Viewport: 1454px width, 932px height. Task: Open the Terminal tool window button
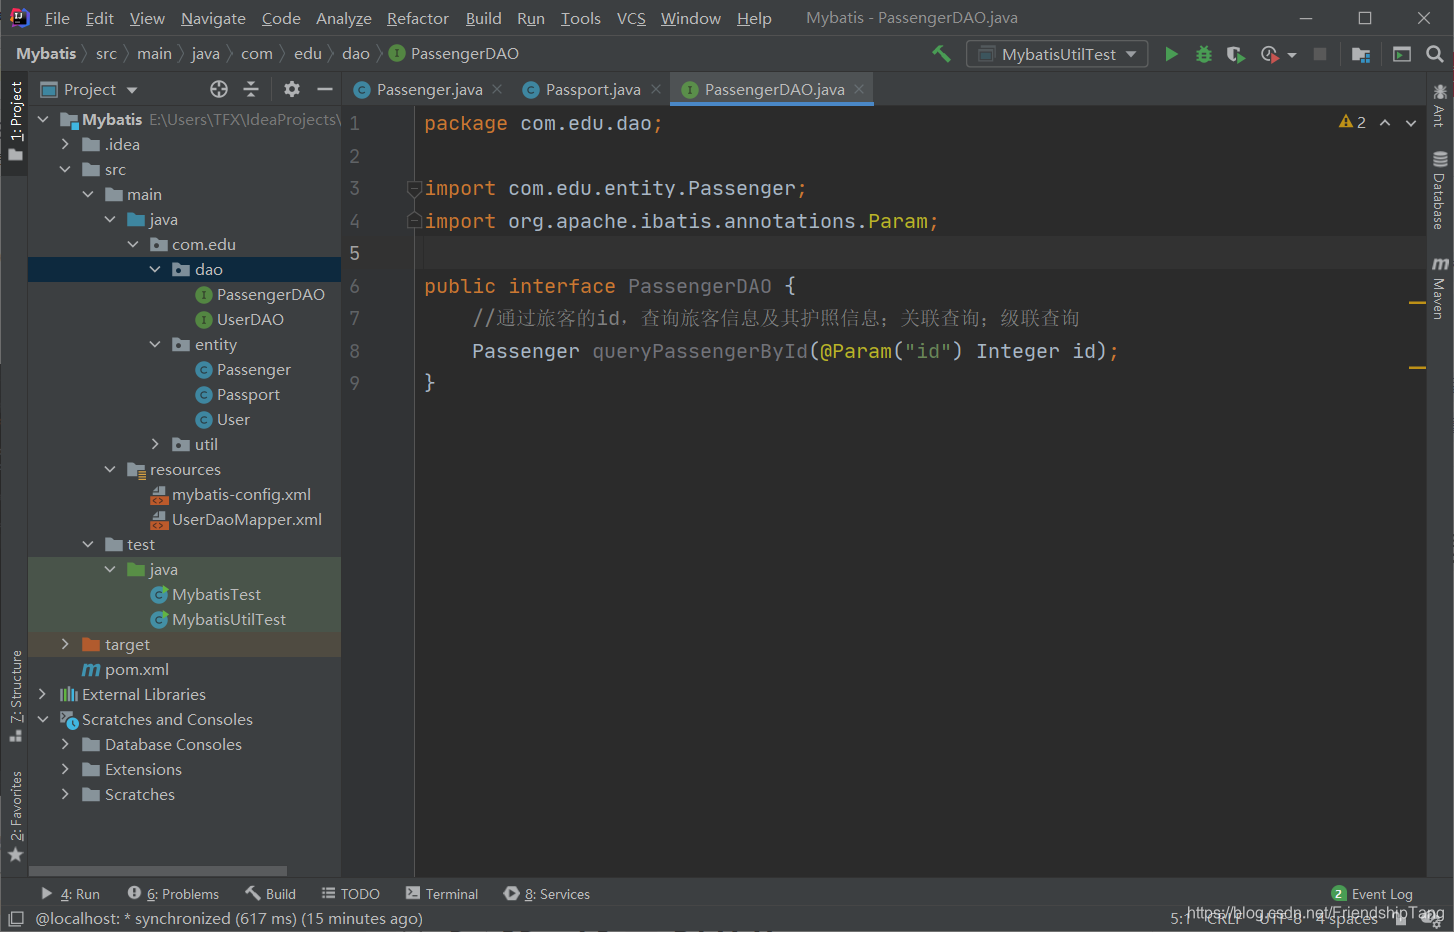point(442,894)
